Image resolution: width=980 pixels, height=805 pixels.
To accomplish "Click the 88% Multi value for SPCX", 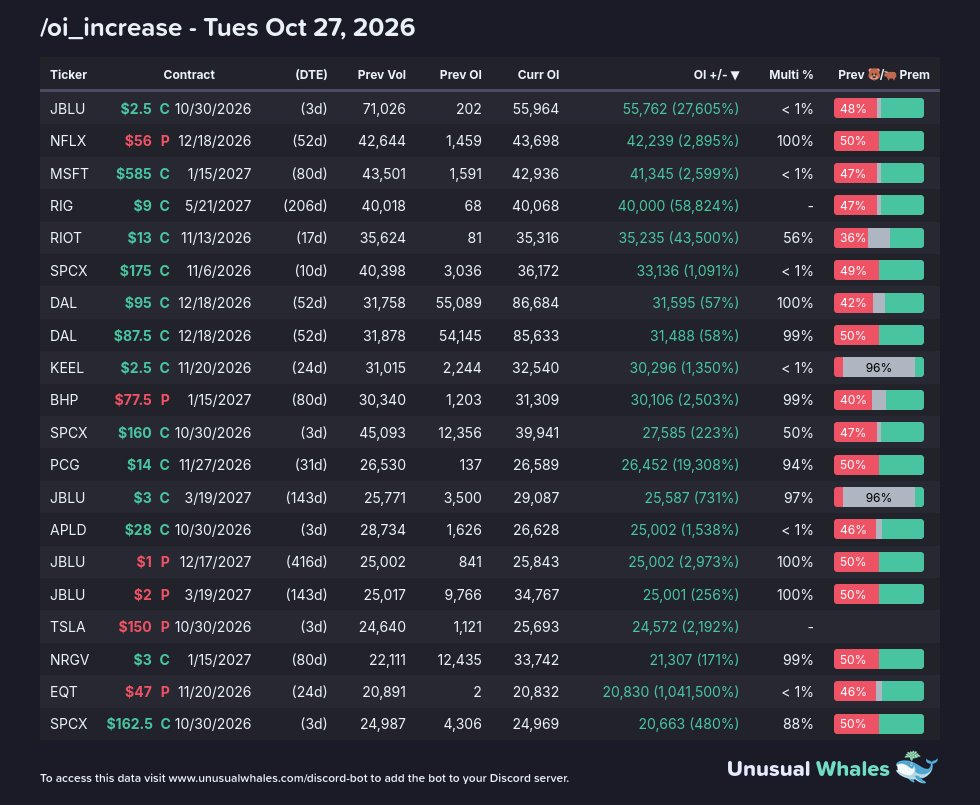I will click(x=798, y=724).
